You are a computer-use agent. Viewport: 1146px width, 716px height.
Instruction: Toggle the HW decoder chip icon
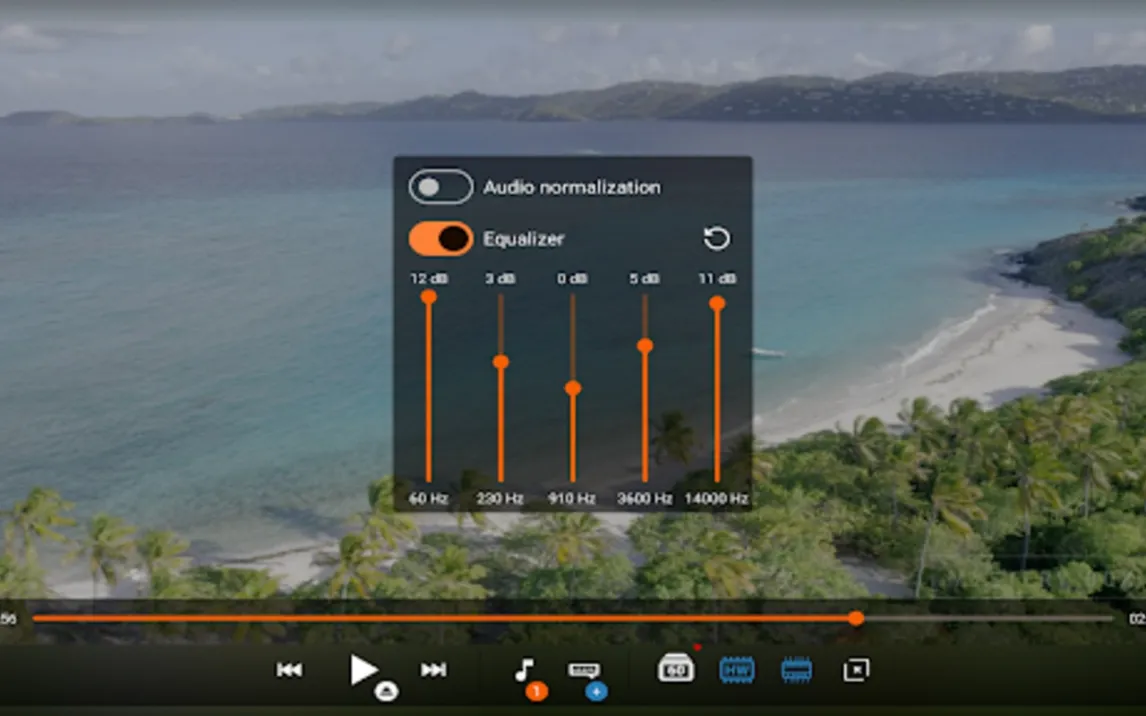pyautogui.click(x=737, y=670)
